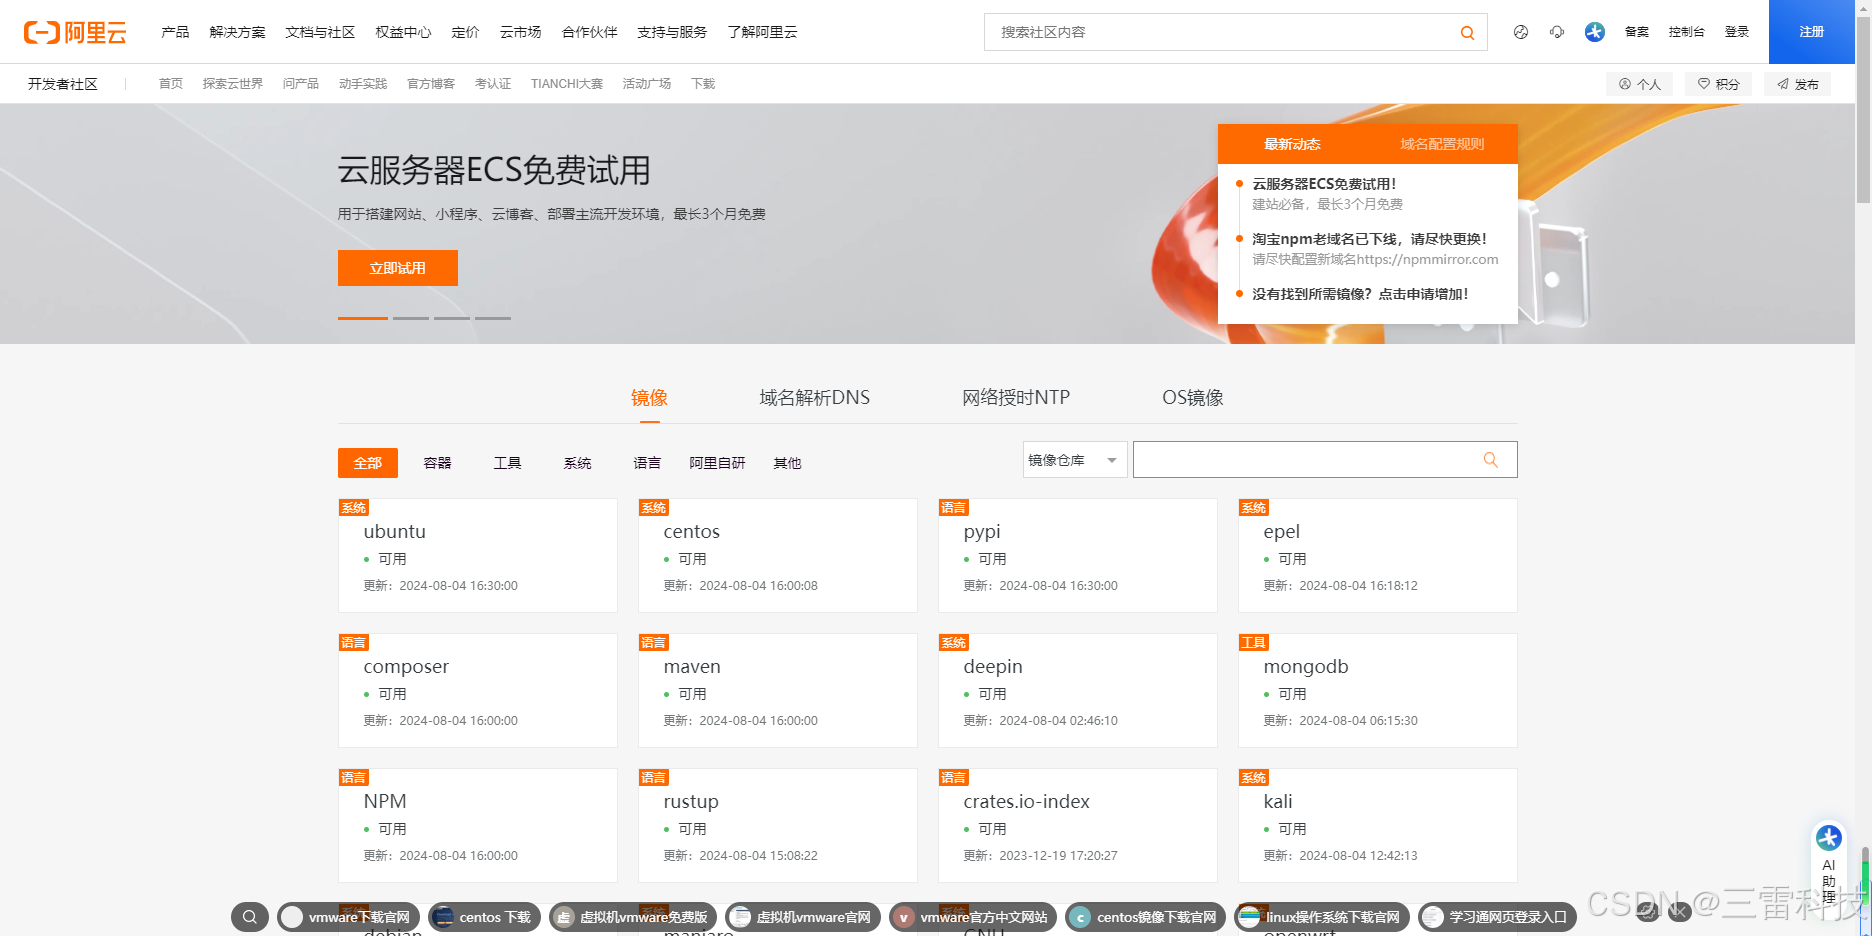Switch to the 域名解析DNS tab

coord(815,398)
